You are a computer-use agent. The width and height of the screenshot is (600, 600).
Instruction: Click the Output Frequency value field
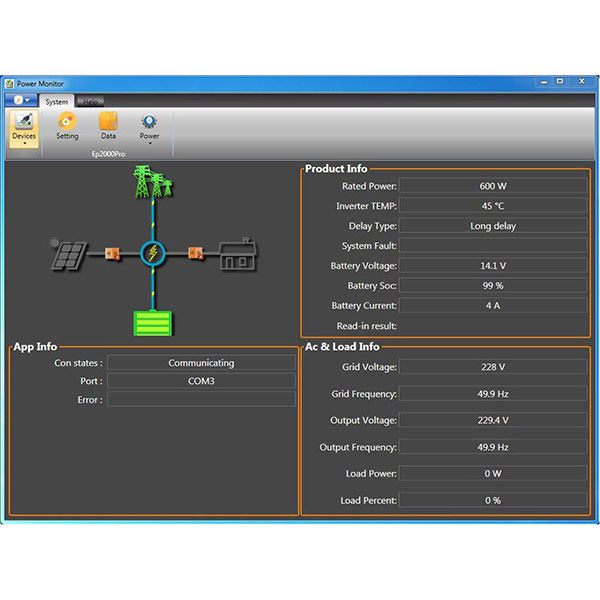click(x=493, y=447)
